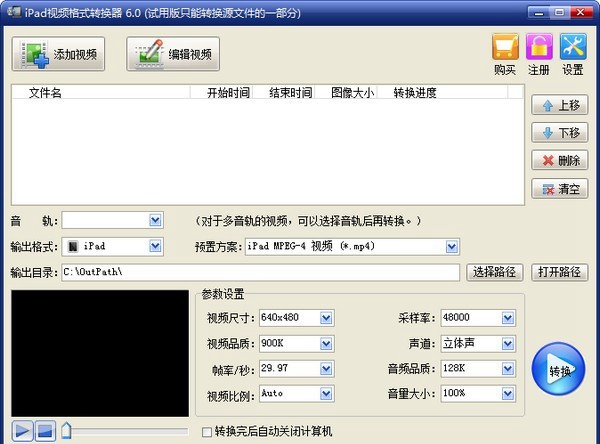The width and height of the screenshot is (600, 444).
Task: Clear the list with 清空
Action: click(559, 188)
